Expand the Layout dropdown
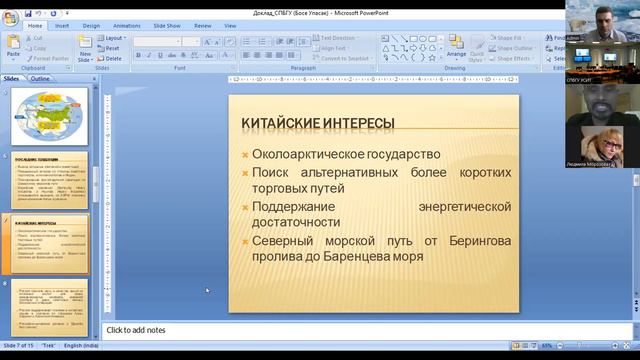Image resolution: width=640 pixels, height=360 pixels. (111, 38)
